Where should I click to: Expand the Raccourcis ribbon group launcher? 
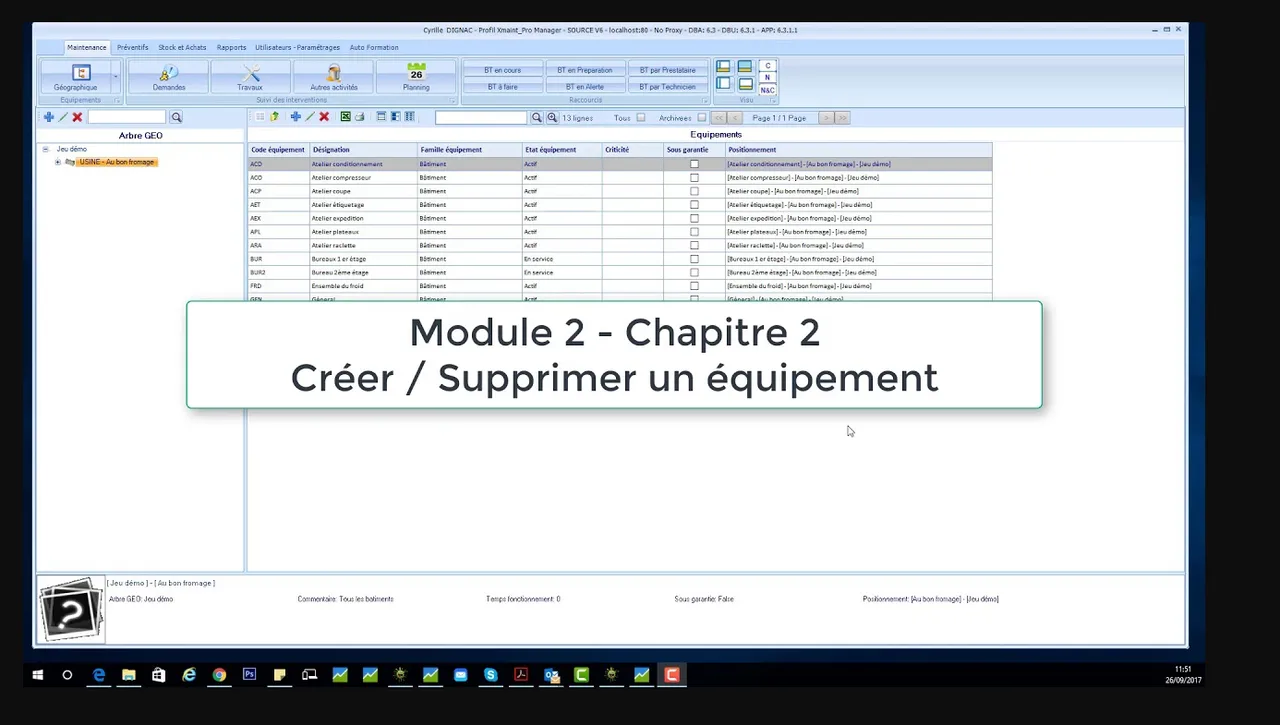pos(706,100)
